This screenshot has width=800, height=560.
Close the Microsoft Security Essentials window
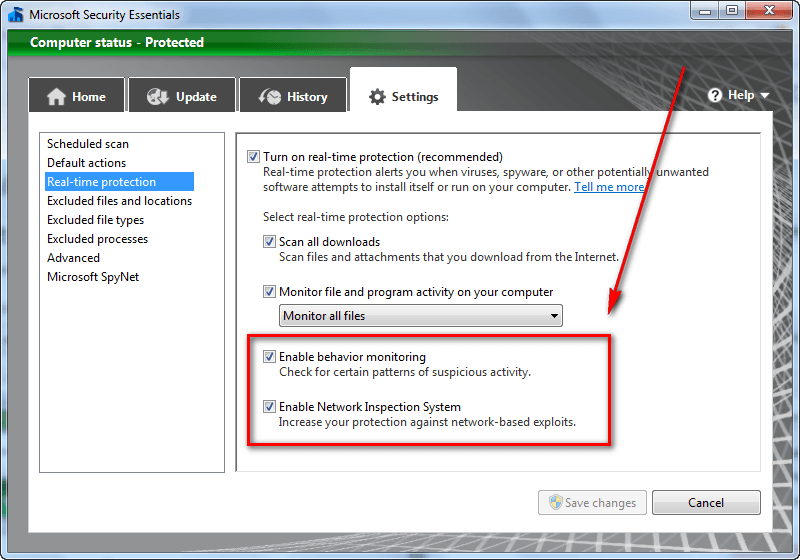click(x=769, y=10)
